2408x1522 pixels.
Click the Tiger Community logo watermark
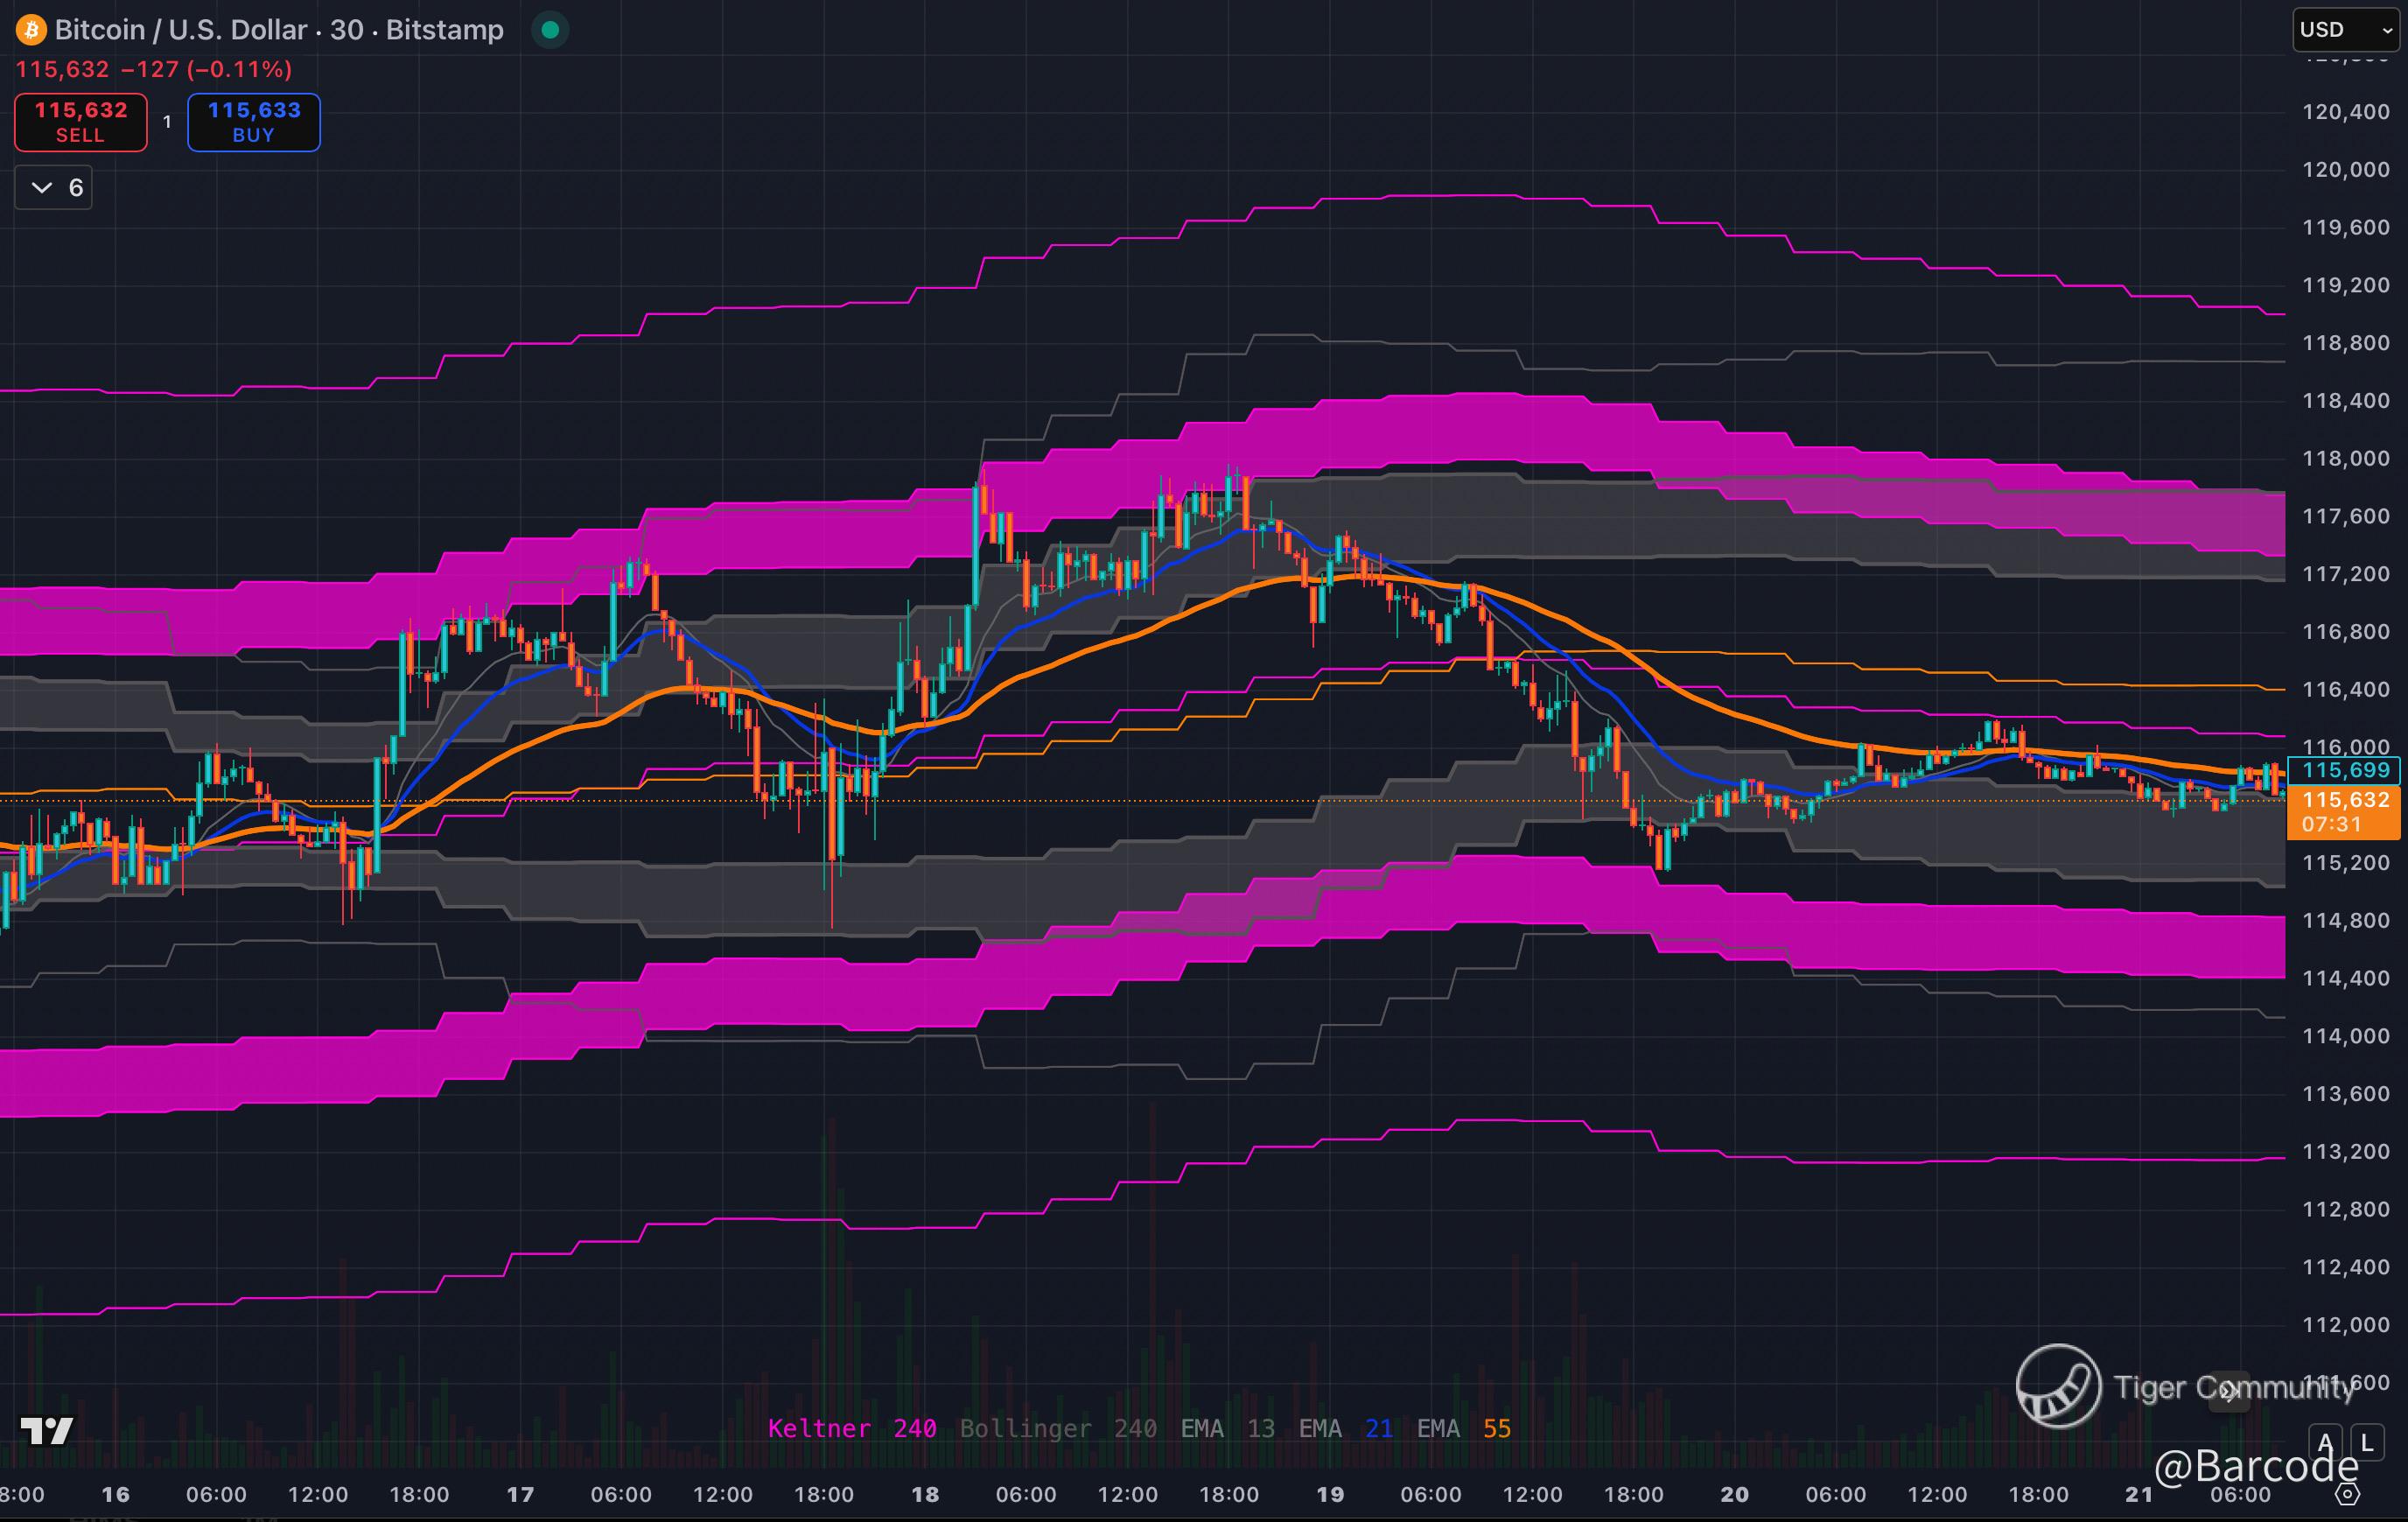coord(2058,1386)
